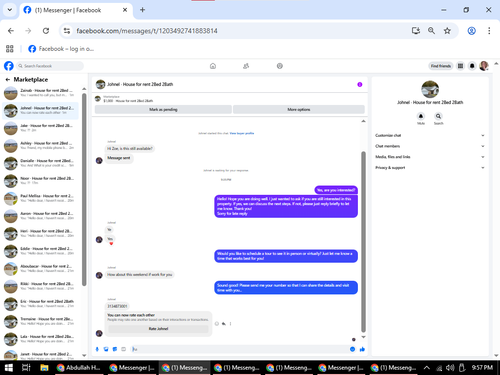
Task: Open Chrome tab search dropdown arrow
Action: click(x=10, y=10)
